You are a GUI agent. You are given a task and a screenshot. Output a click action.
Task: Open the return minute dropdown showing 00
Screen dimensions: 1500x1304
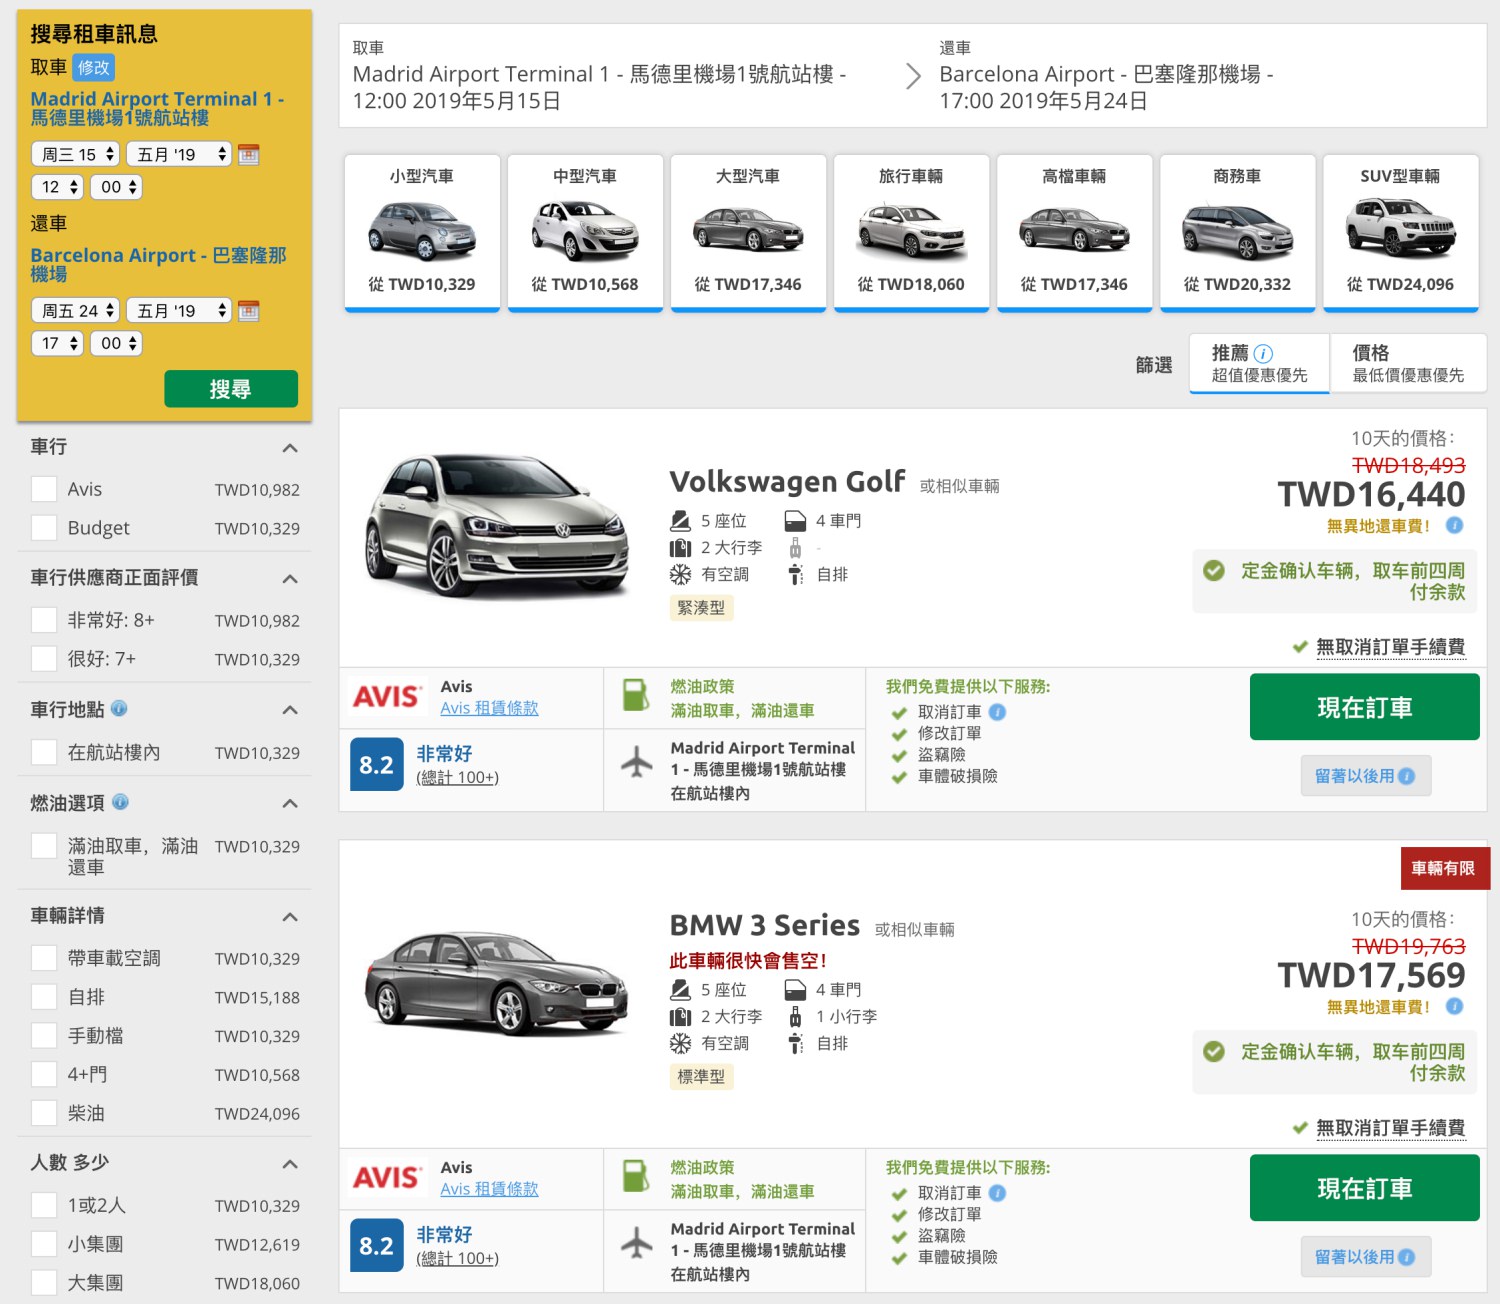pos(116,343)
